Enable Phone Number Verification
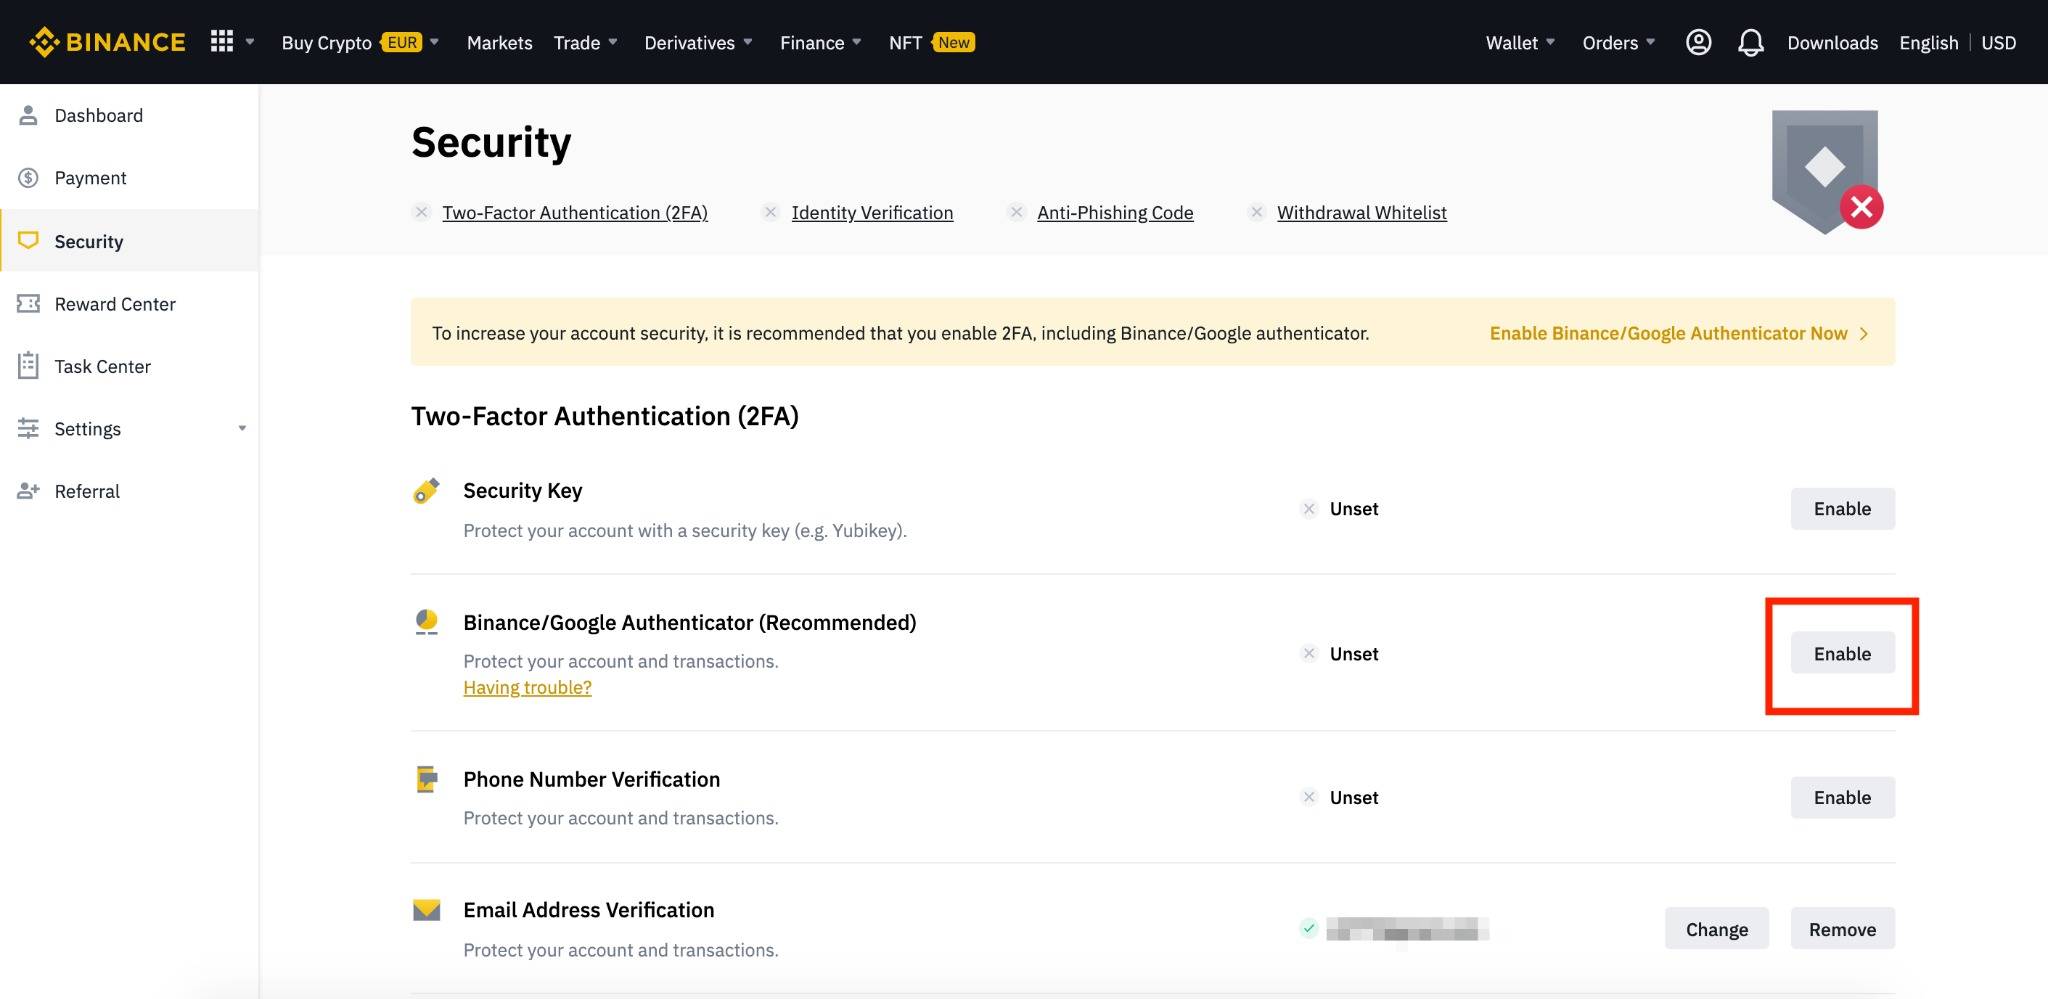The width and height of the screenshot is (2048, 999). pos(1842,798)
